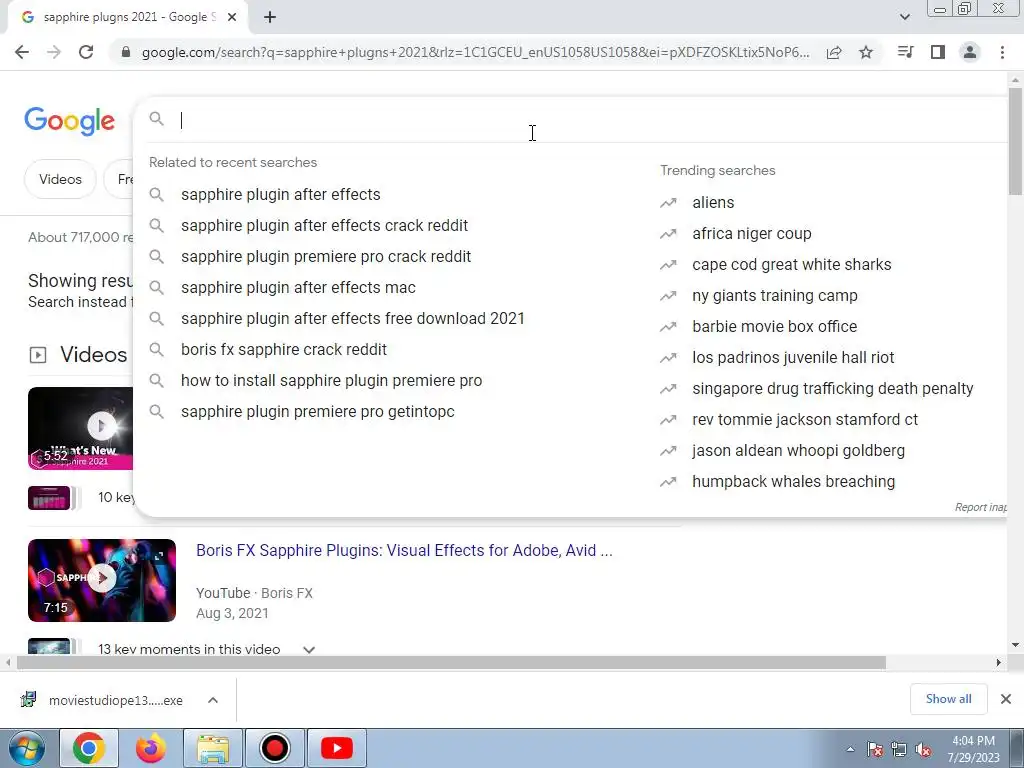The image size is (1024, 768).
Task: Open the Chrome profile avatar
Action: [970, 52]
